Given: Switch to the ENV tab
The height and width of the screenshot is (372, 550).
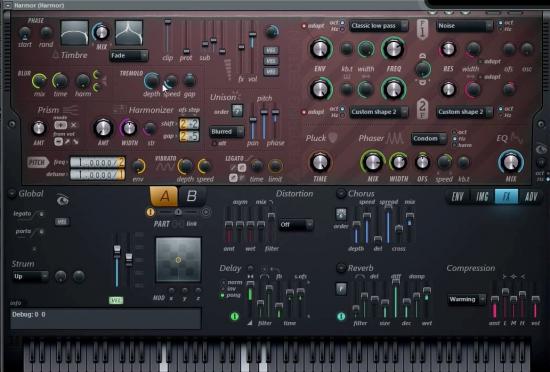Looking at the screenshot, I should (x=458, y=197).
